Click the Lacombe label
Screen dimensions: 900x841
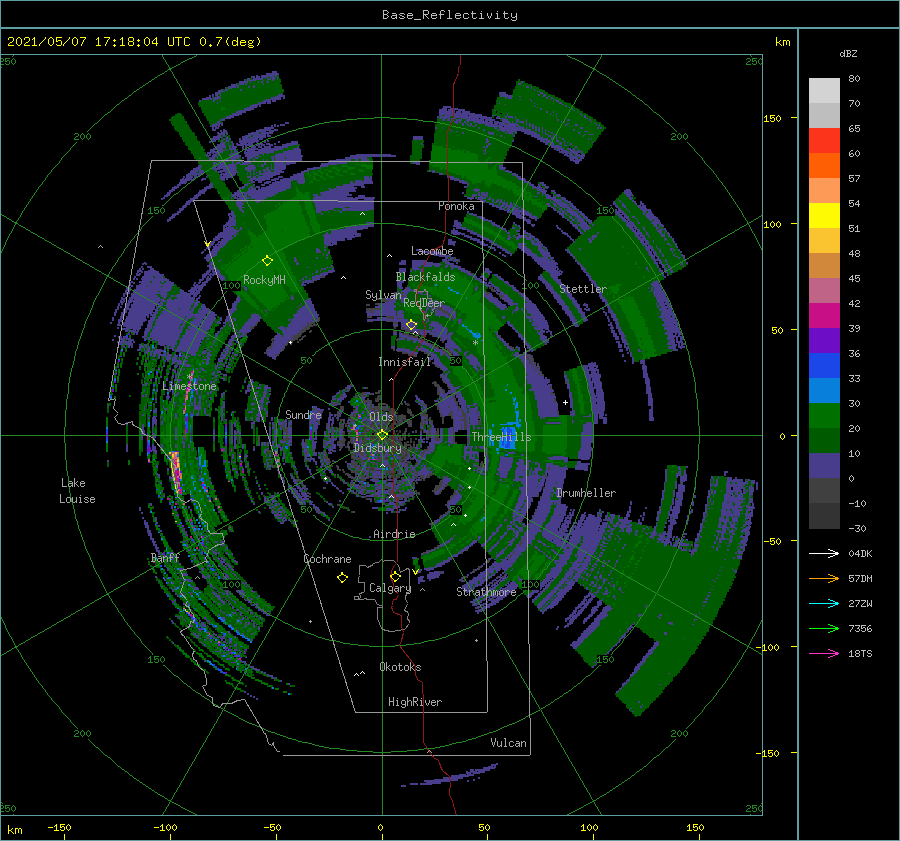432,251
